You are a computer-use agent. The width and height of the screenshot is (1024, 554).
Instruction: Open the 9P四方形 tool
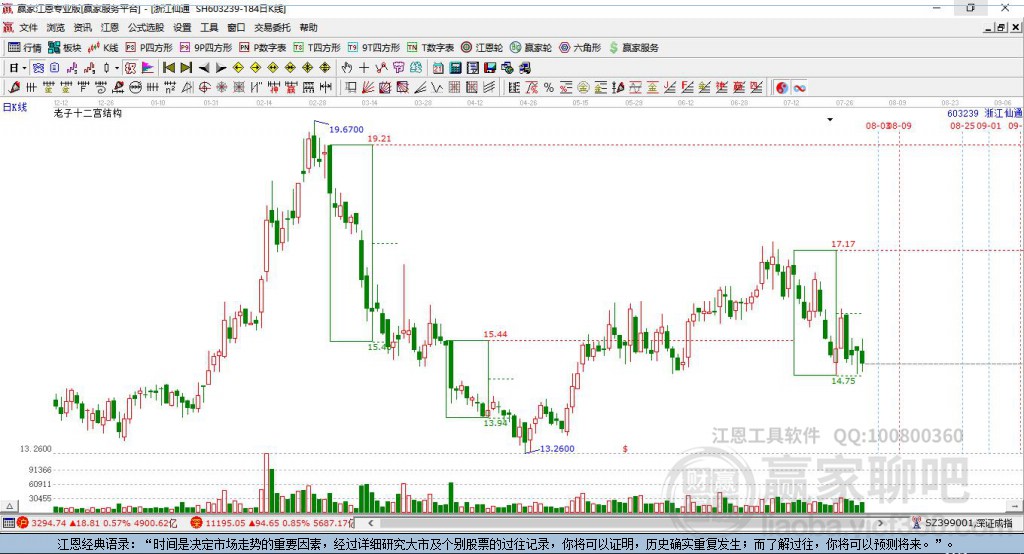[206, 48]
